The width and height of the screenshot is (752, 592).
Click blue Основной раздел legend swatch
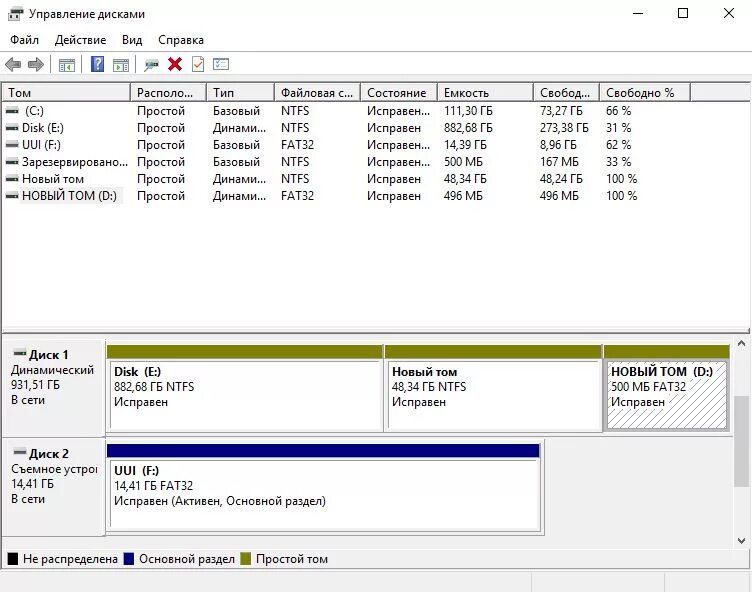(x=129, y=558)
